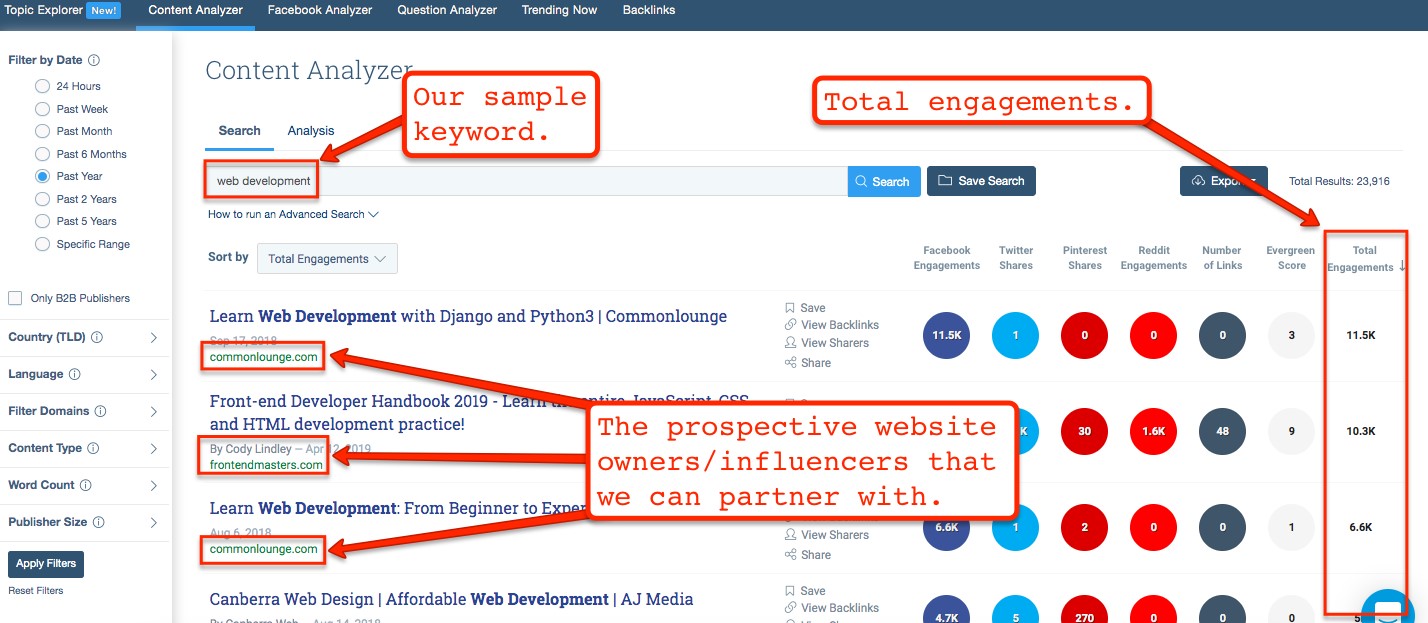
Task: Click the Apply Filters button
Action: pos(46,564)
